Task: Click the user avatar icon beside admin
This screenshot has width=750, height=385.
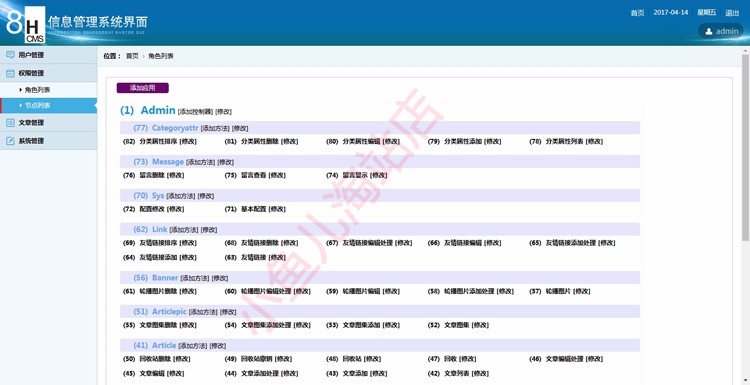Action: 709,31
